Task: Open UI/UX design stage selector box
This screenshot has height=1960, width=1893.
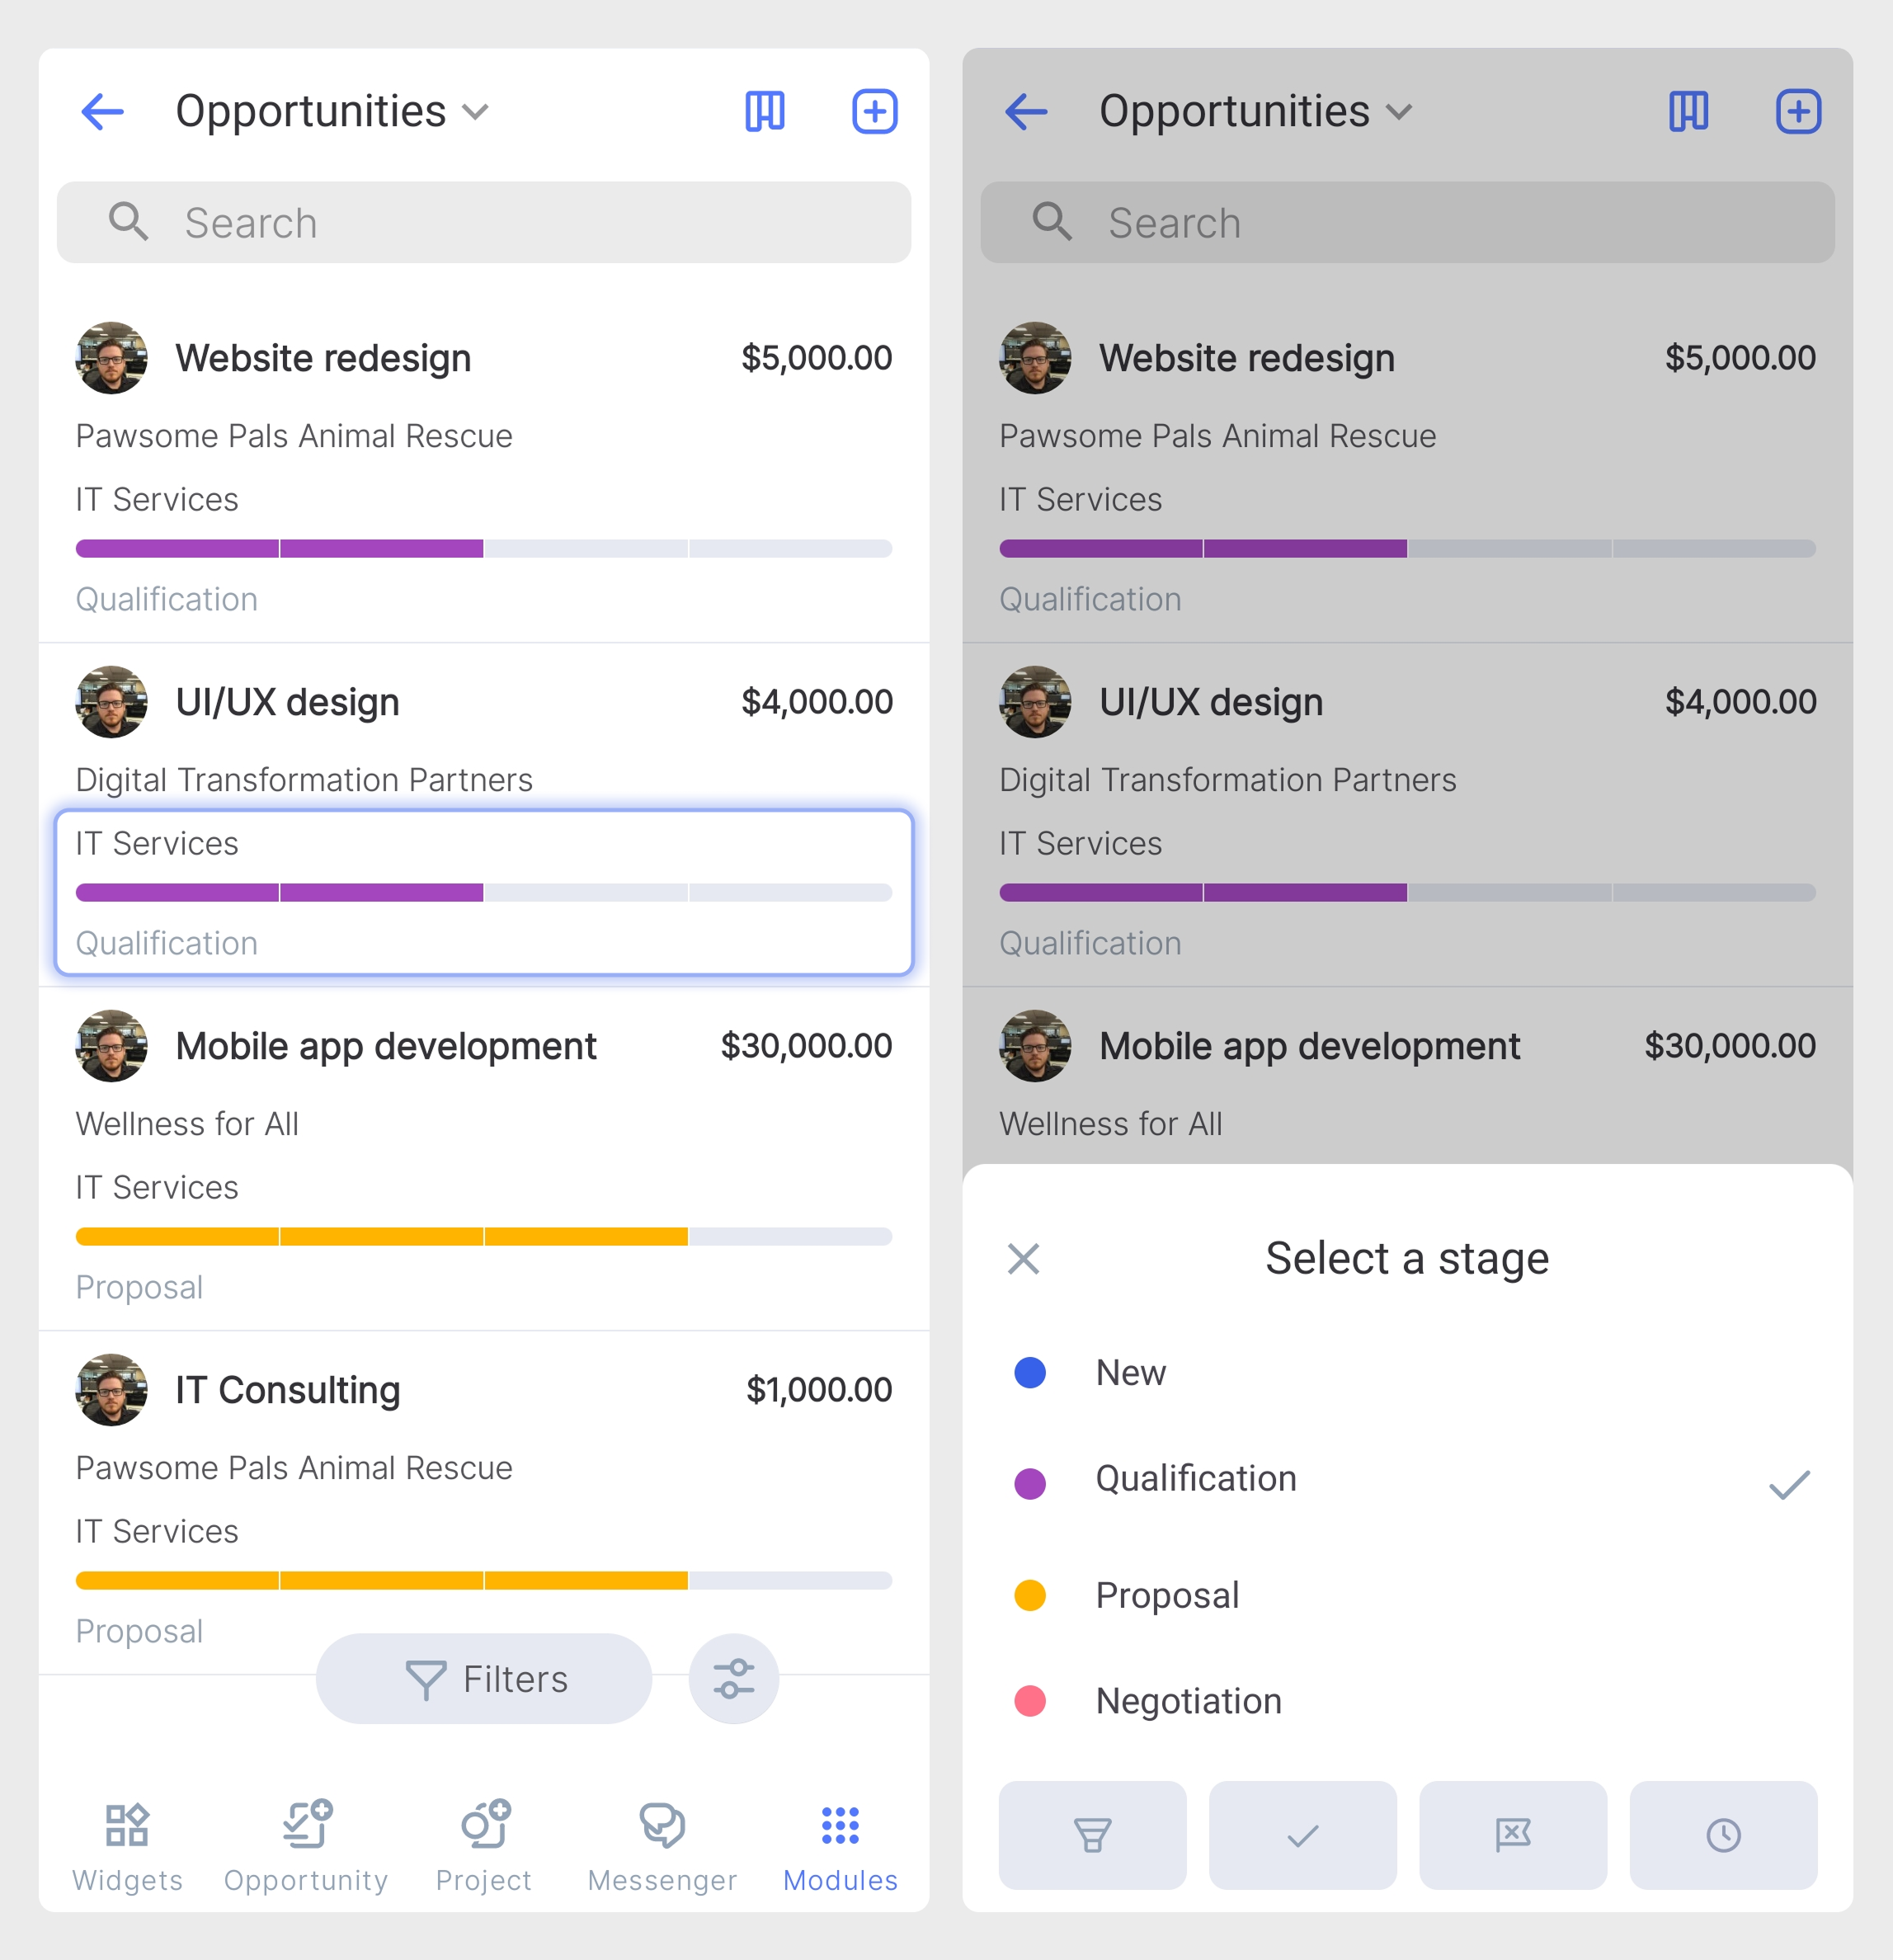Action: tap(484, 892)
